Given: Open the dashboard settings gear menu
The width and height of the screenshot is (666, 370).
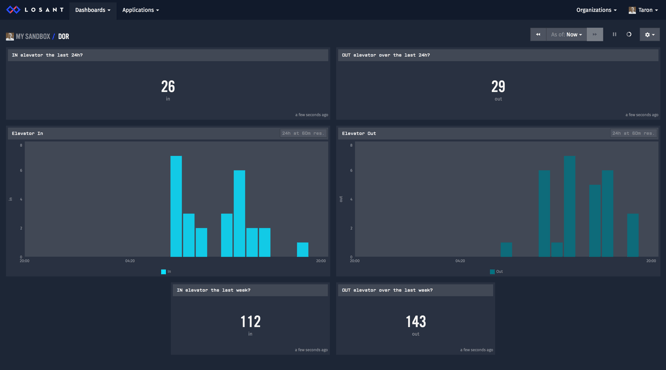Looking at the screenshot, I should (649, 34).
